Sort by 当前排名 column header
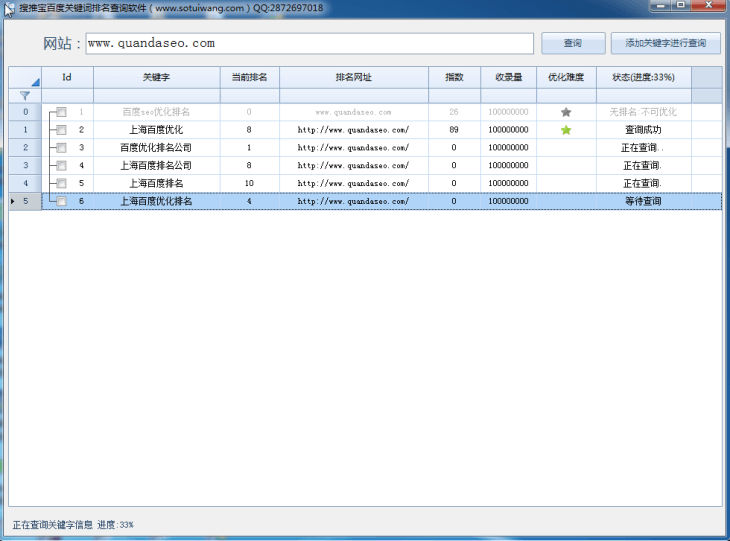Viewport: 730px width, 541px height. [x=250, y=77]
